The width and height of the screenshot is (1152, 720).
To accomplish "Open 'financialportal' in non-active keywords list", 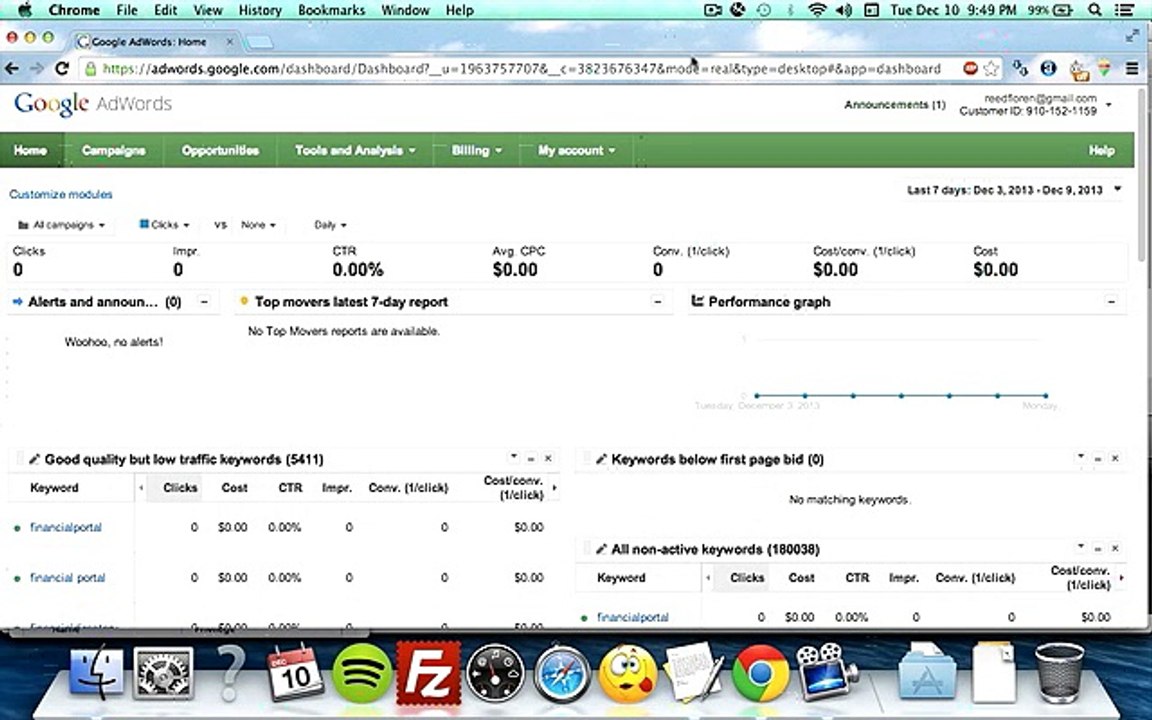I will [633, 617].
